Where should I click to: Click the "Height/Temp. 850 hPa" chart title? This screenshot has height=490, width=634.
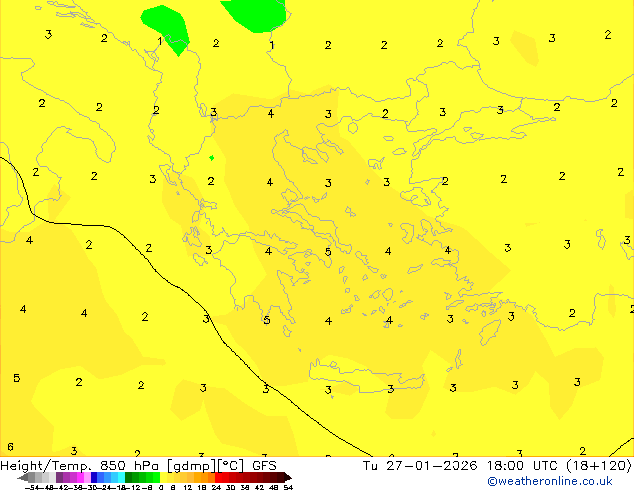82,466
